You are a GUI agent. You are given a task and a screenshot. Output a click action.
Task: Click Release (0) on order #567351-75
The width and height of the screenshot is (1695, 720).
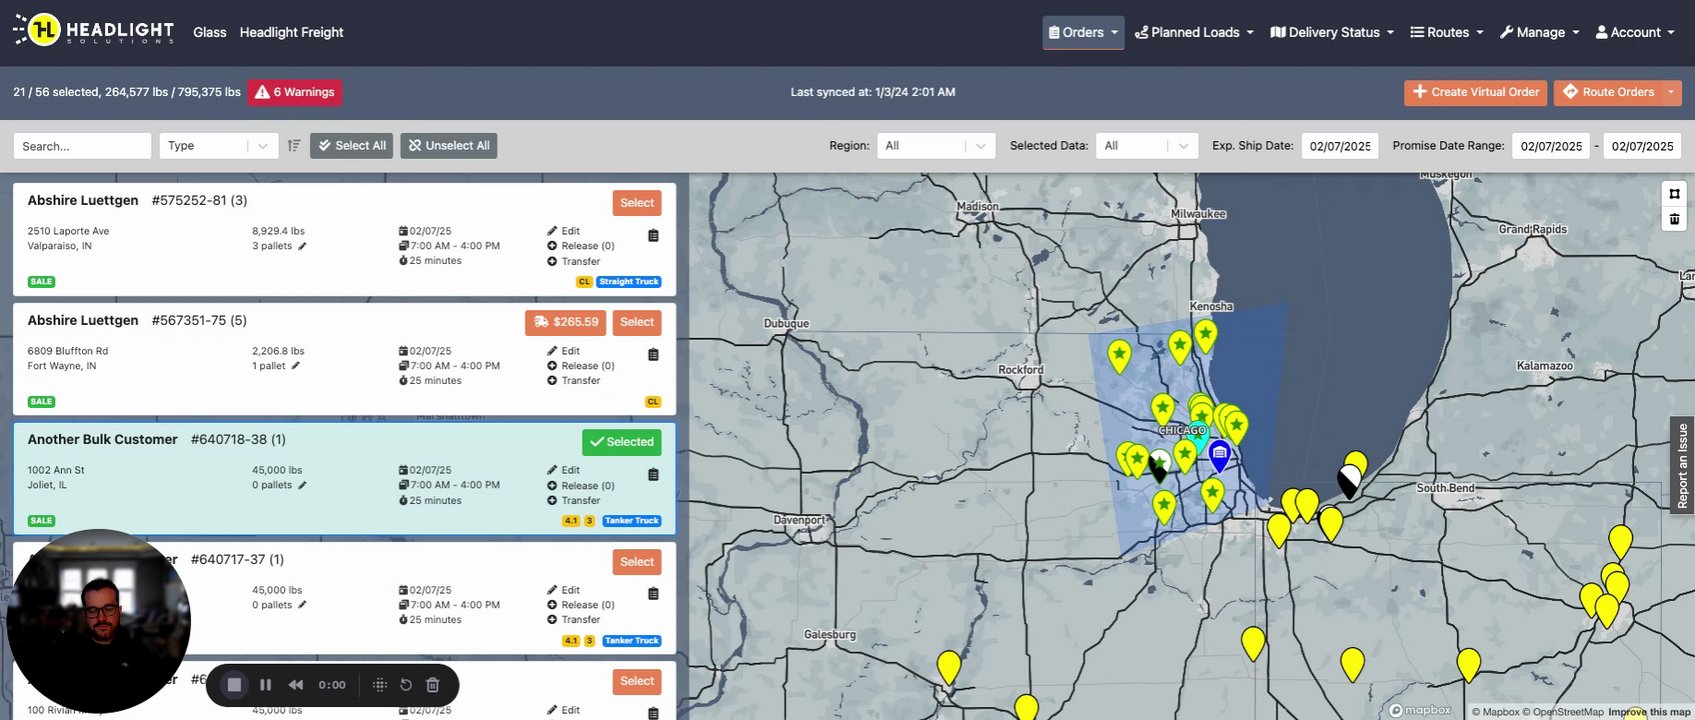point(581,366)
